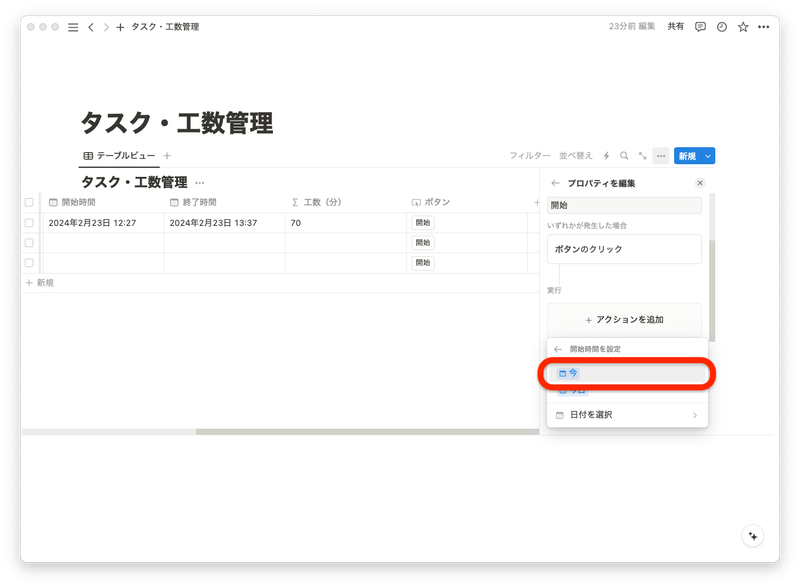Click the lightning bolt automation icon
The width and height of the screenshot is (800, 588).
606,156
